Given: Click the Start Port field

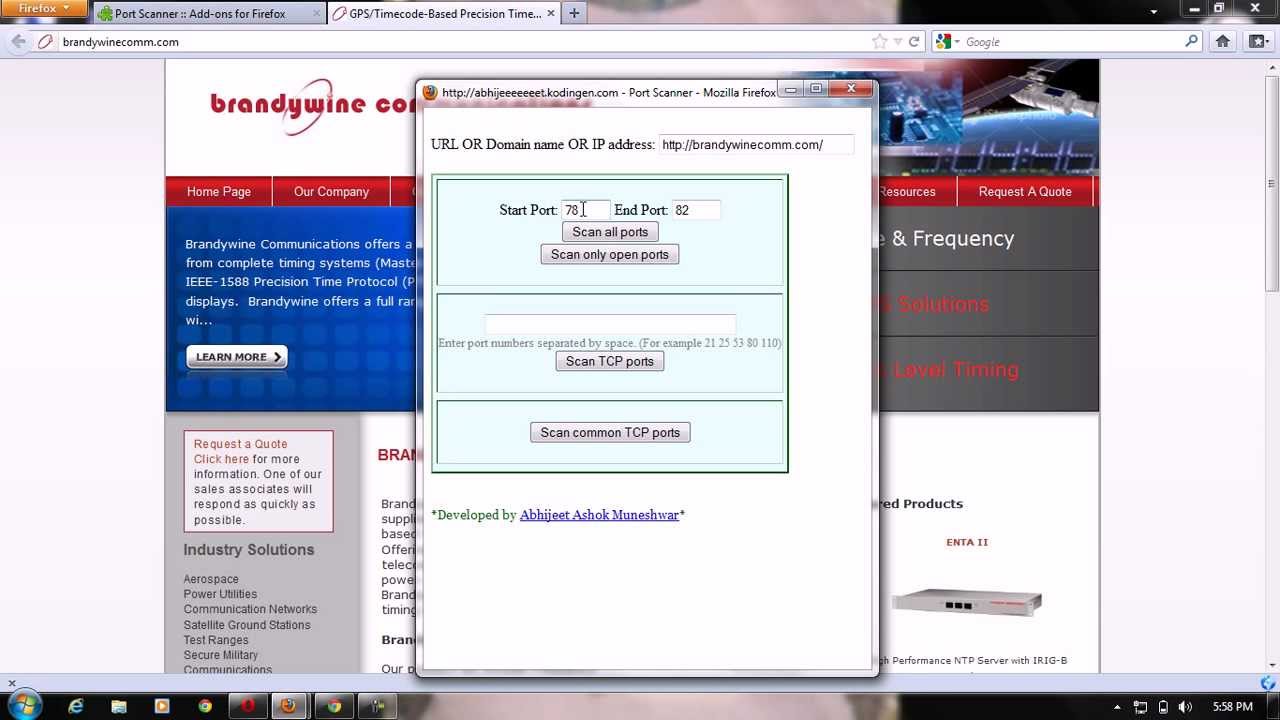Looking at the screenshot, I should point(585,210).
